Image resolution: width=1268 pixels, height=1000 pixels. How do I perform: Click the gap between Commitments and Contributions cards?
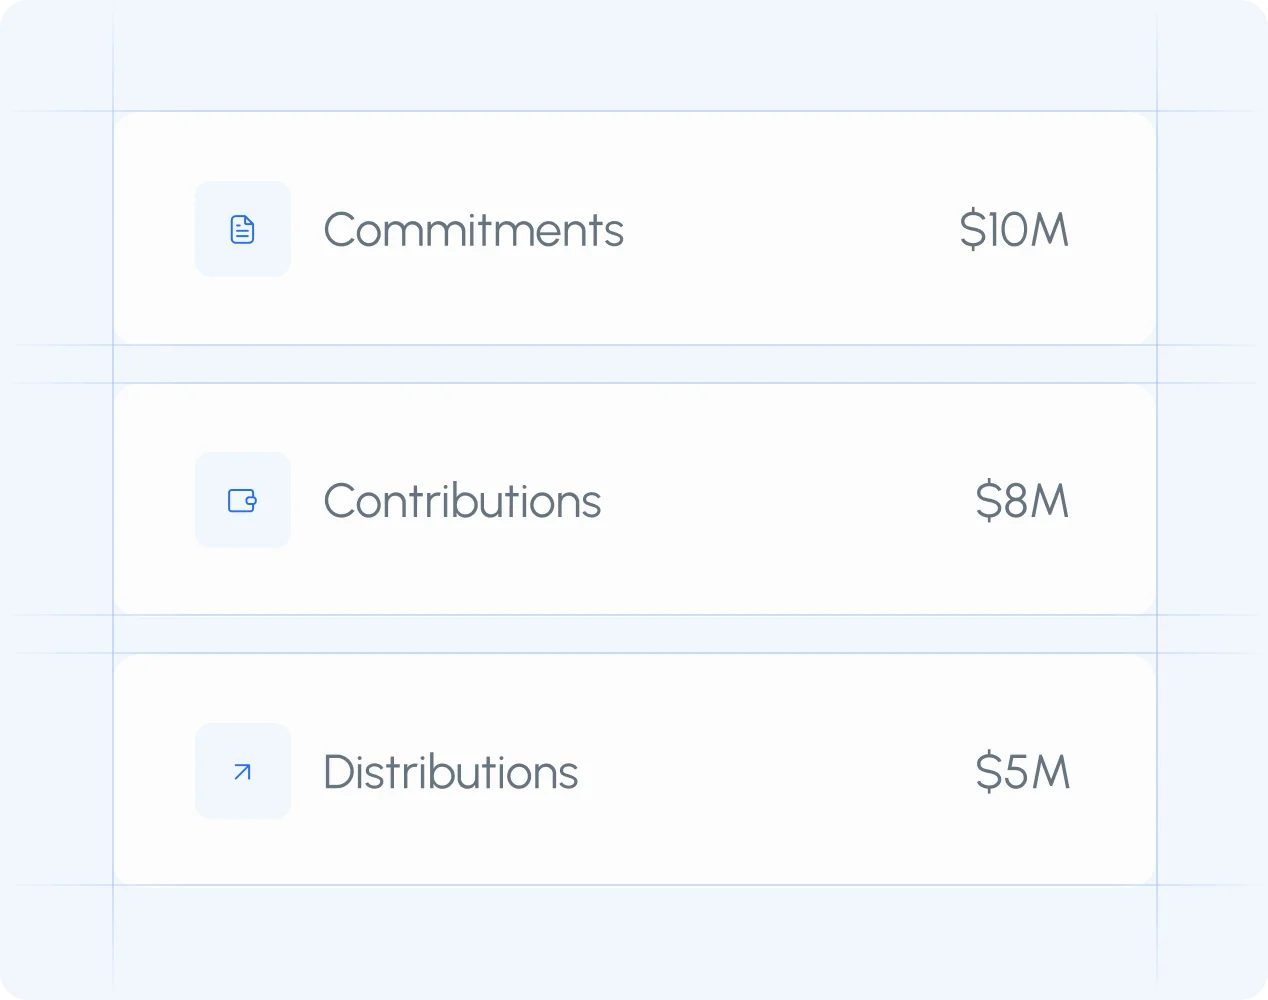(x=634, y=364)
